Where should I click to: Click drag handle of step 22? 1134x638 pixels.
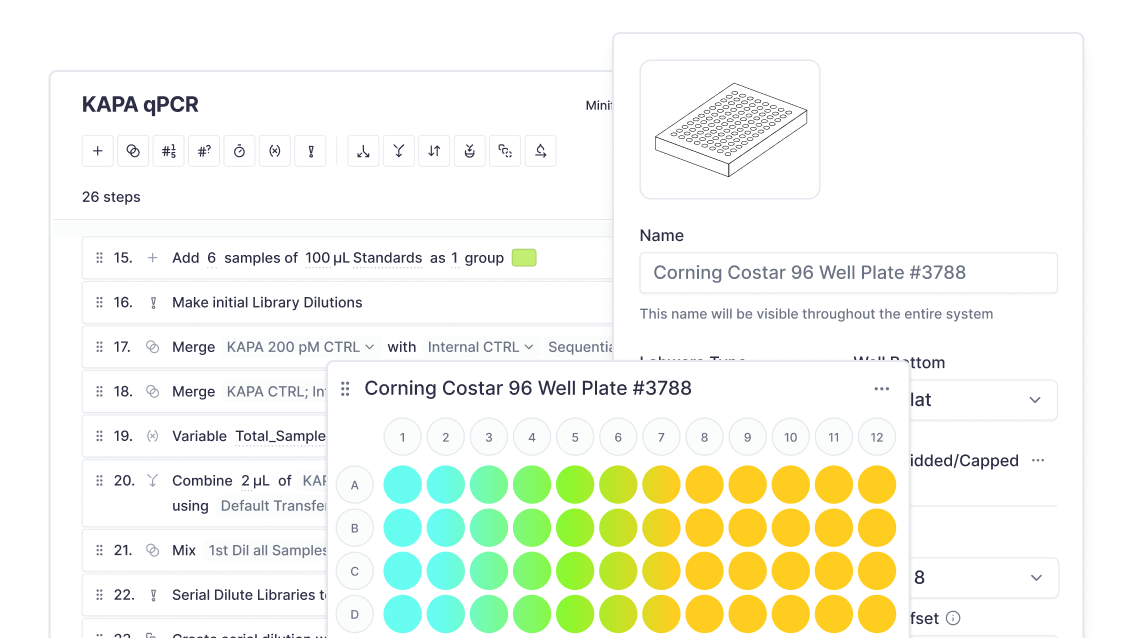(x=99, y=595)
